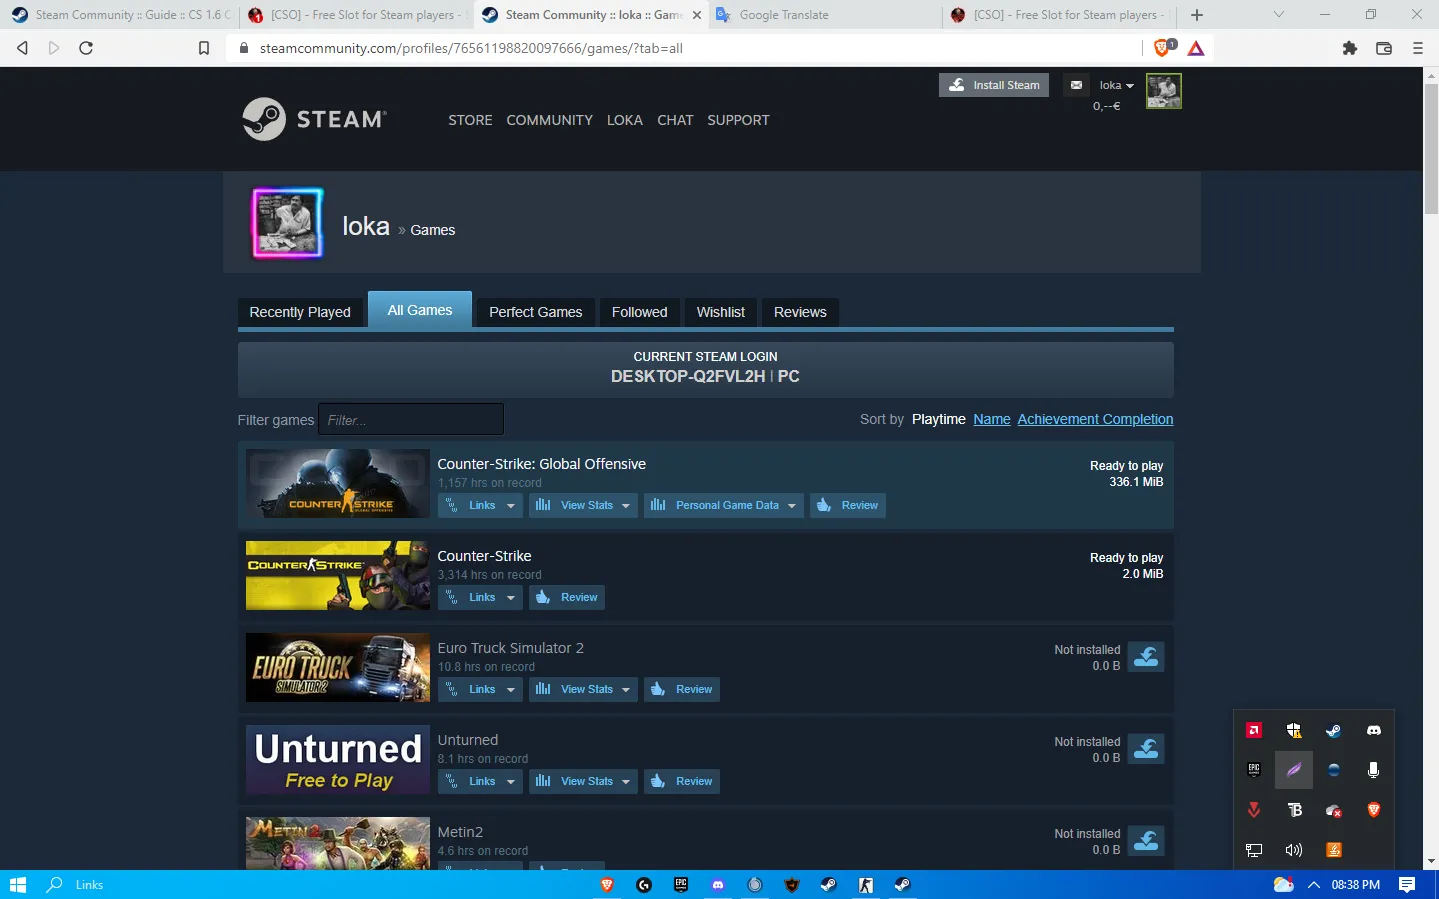Click the Java icon in the tray popup
This screenshot has height=899, width=1439.
point(1334,850)
